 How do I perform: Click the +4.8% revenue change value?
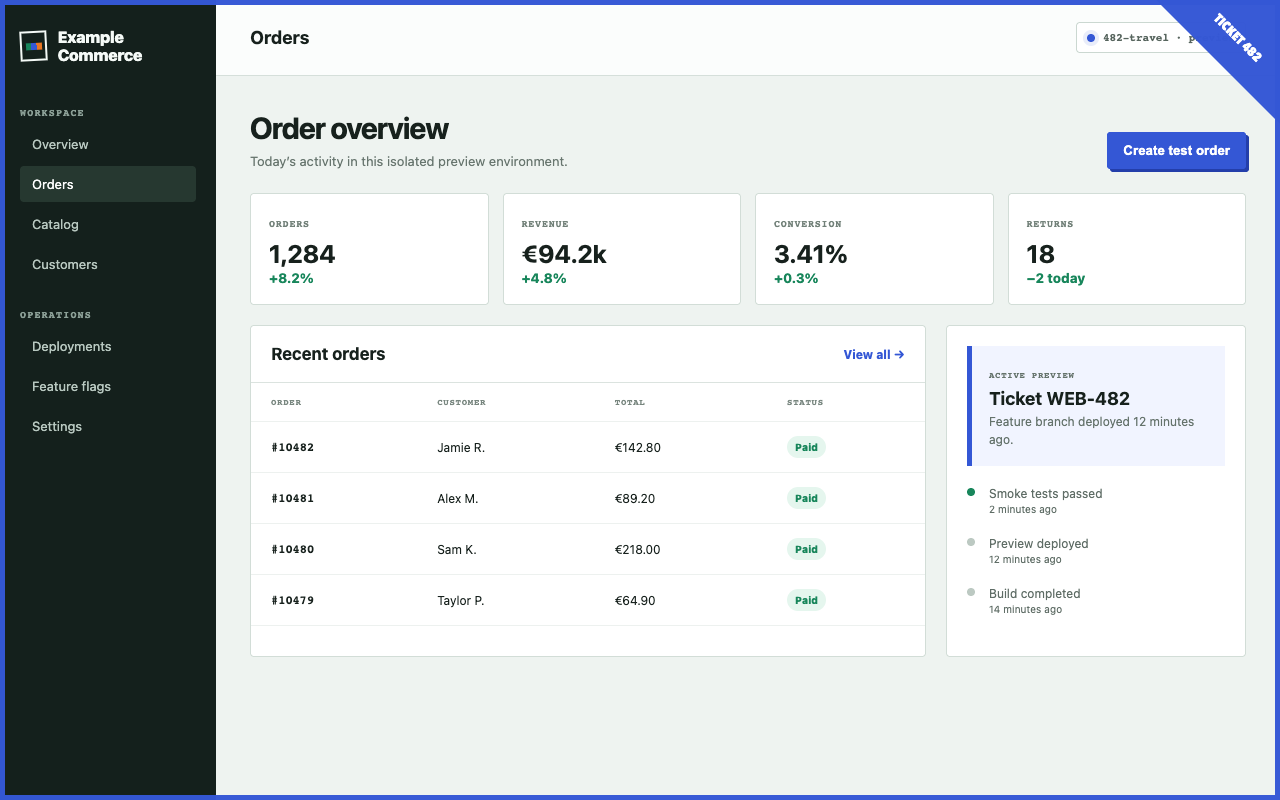tap(544, 278)
